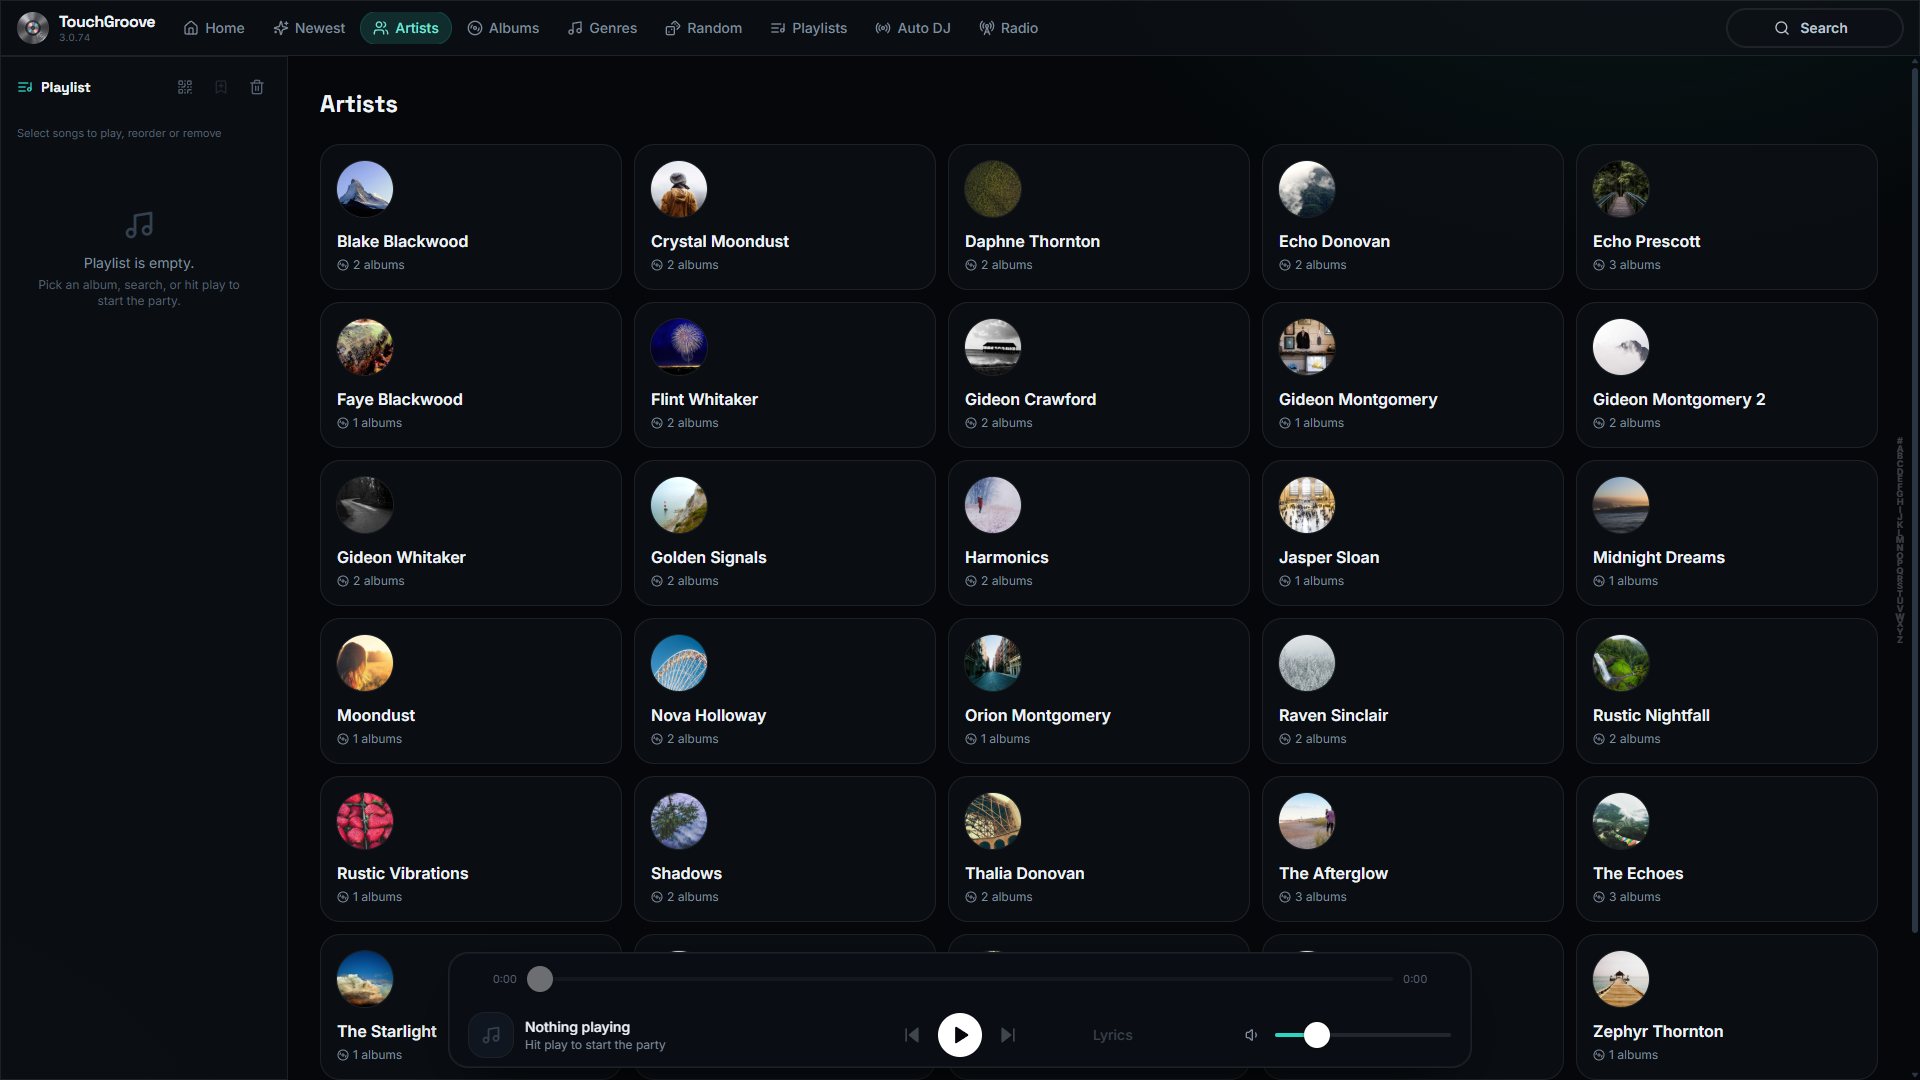The width and height of the screenshot is (1920, 1080).
Task: Launch Auto DJ from the navigation bar
Action: tap(913, 28)
